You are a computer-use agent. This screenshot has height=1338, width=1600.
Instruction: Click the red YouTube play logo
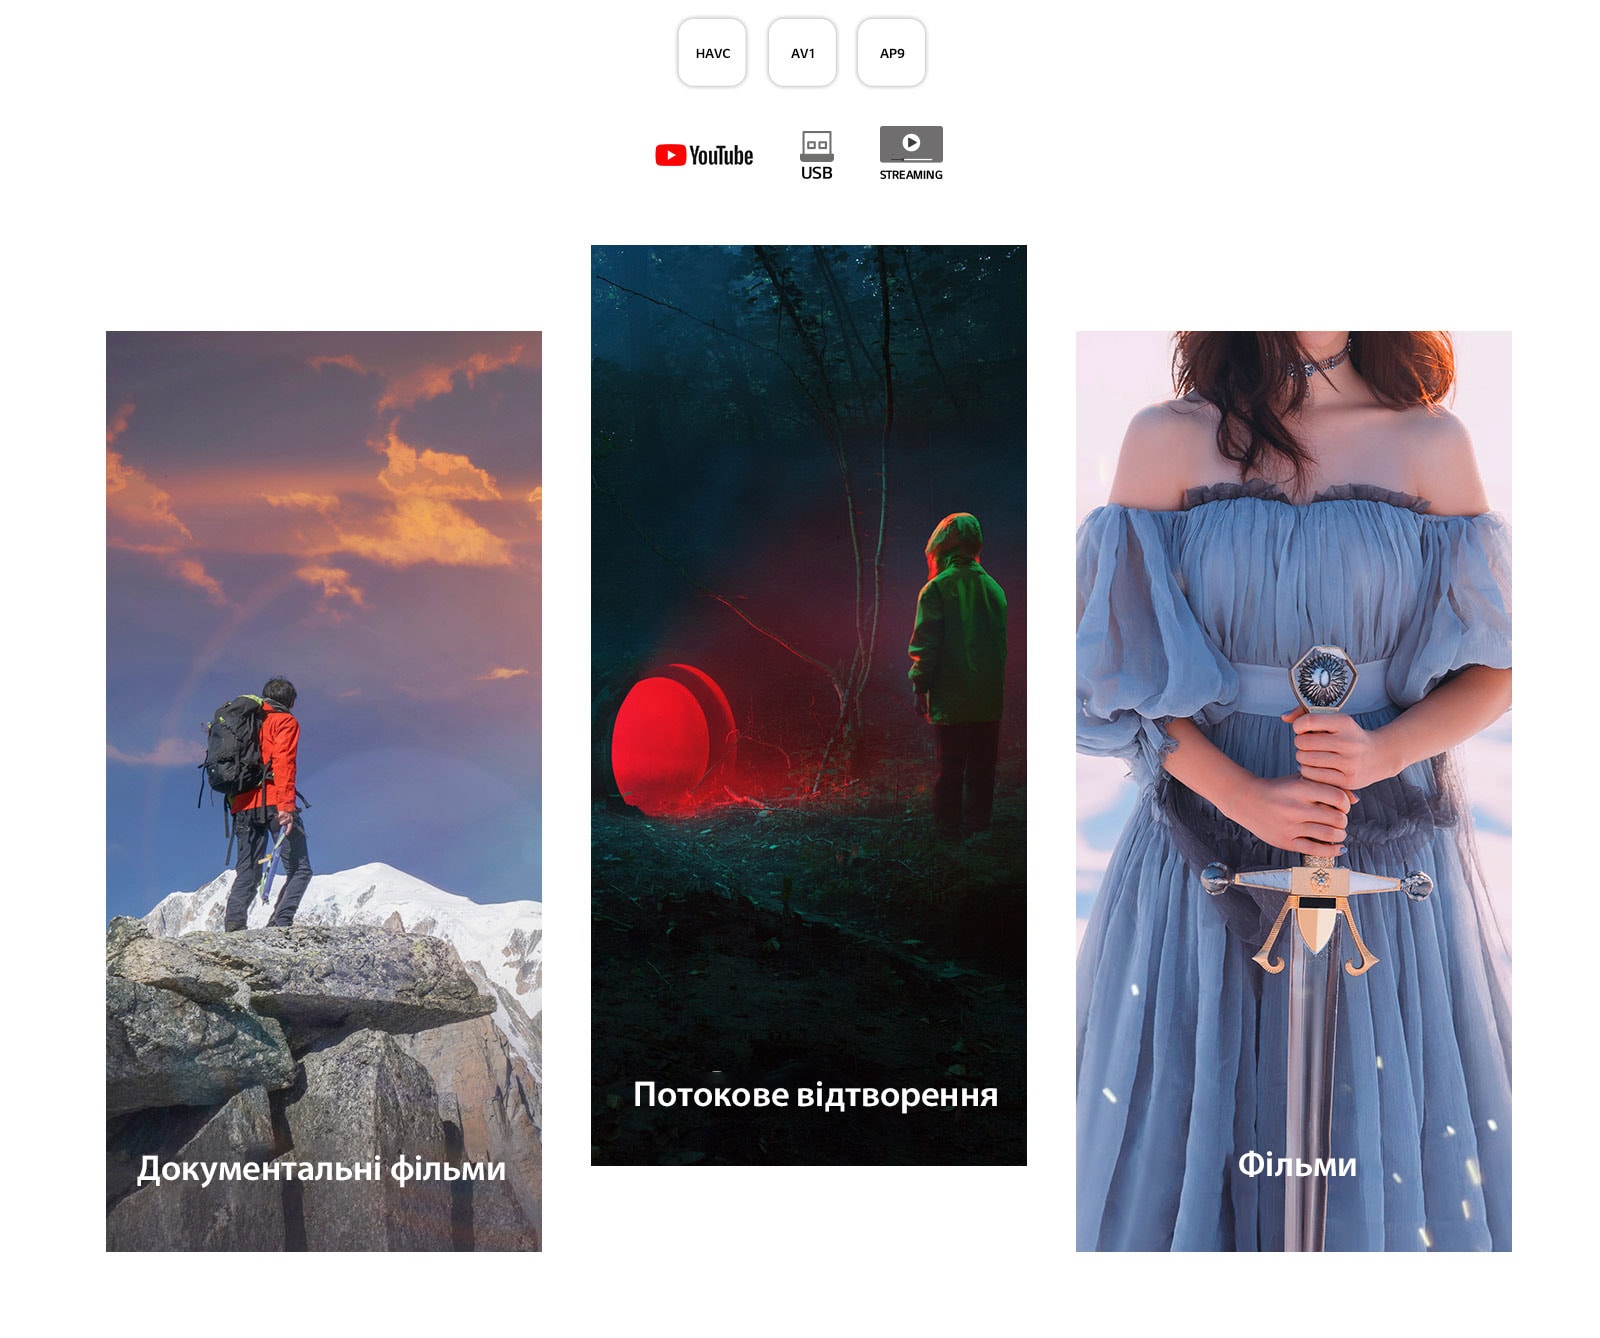pyautogui.click(x=670, y=155)
